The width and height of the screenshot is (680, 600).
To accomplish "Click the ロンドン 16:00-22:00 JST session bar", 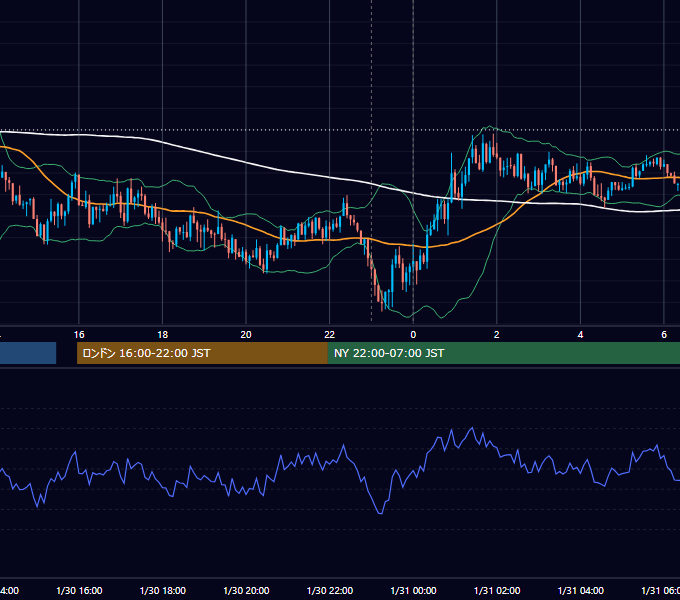I will 202,353.
